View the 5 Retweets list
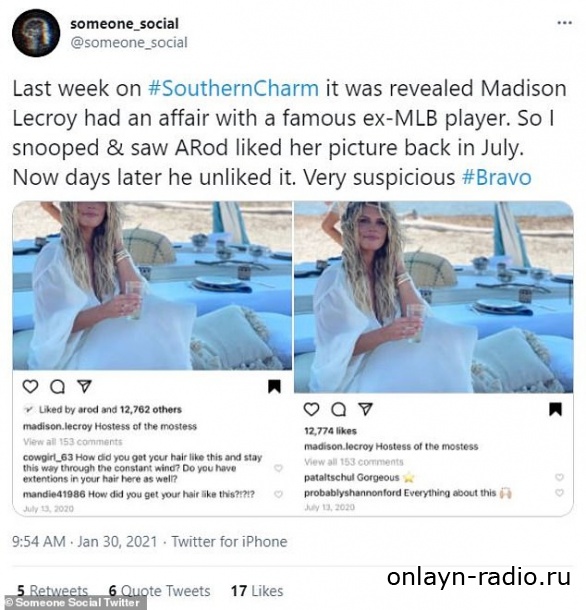 tap(53, 591)
